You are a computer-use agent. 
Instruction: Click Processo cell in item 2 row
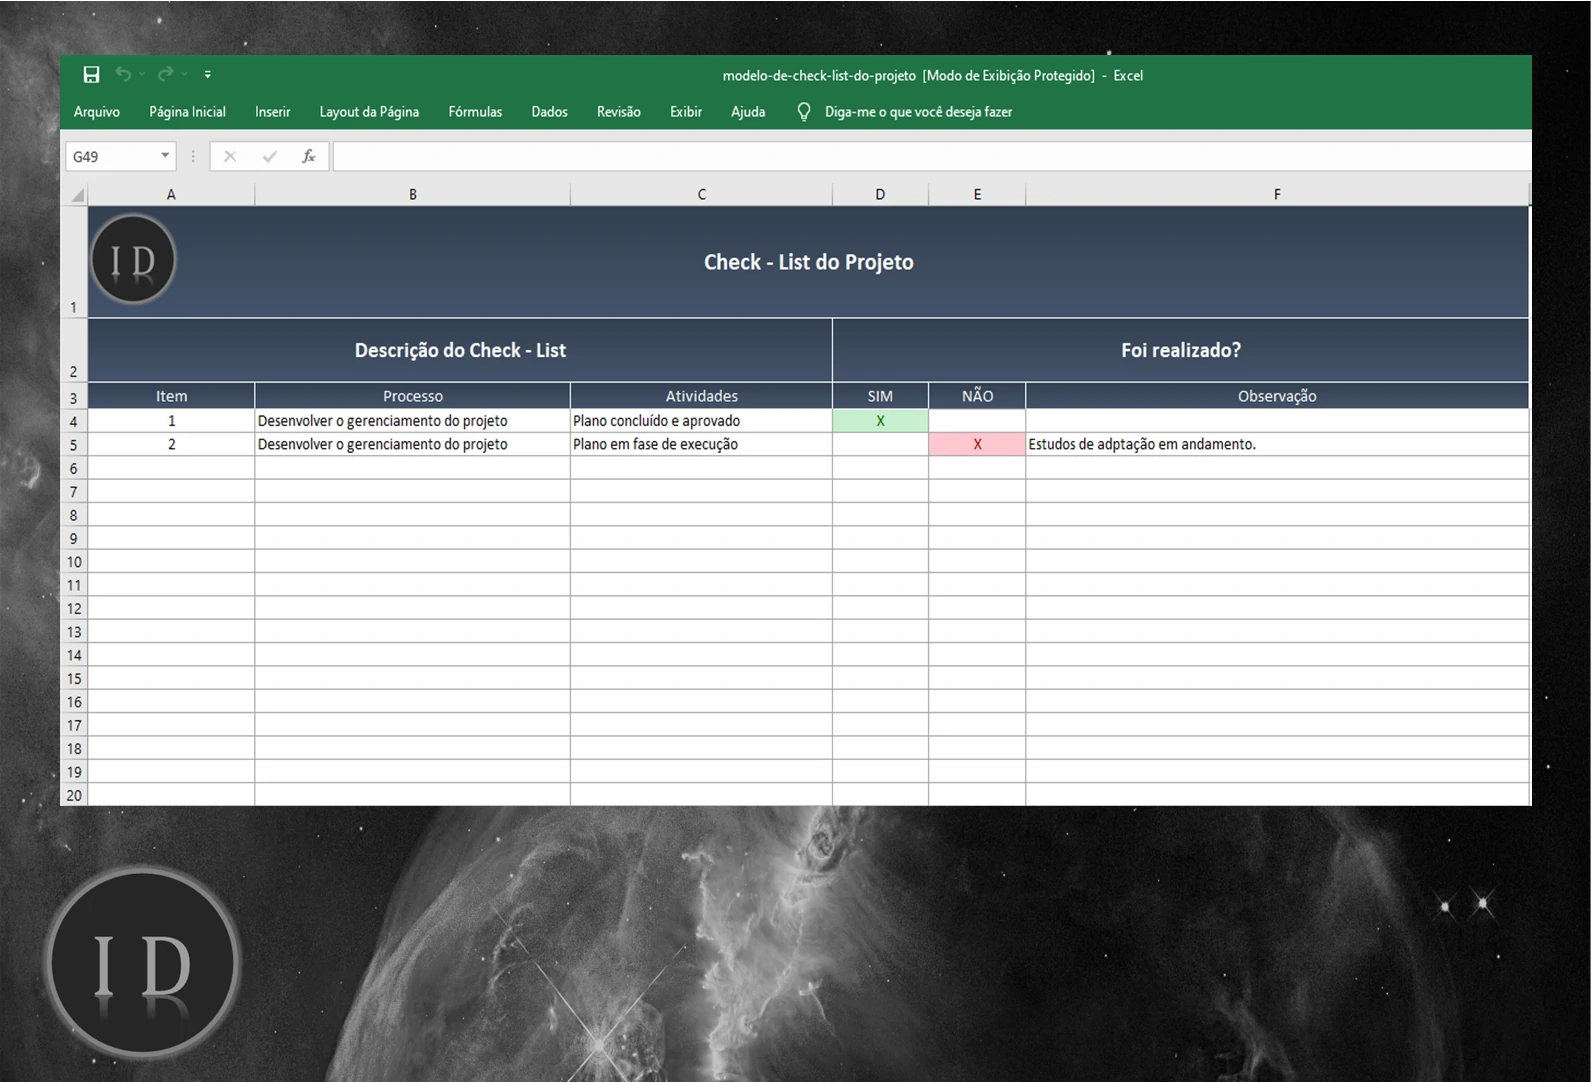(x=412, y=444)
